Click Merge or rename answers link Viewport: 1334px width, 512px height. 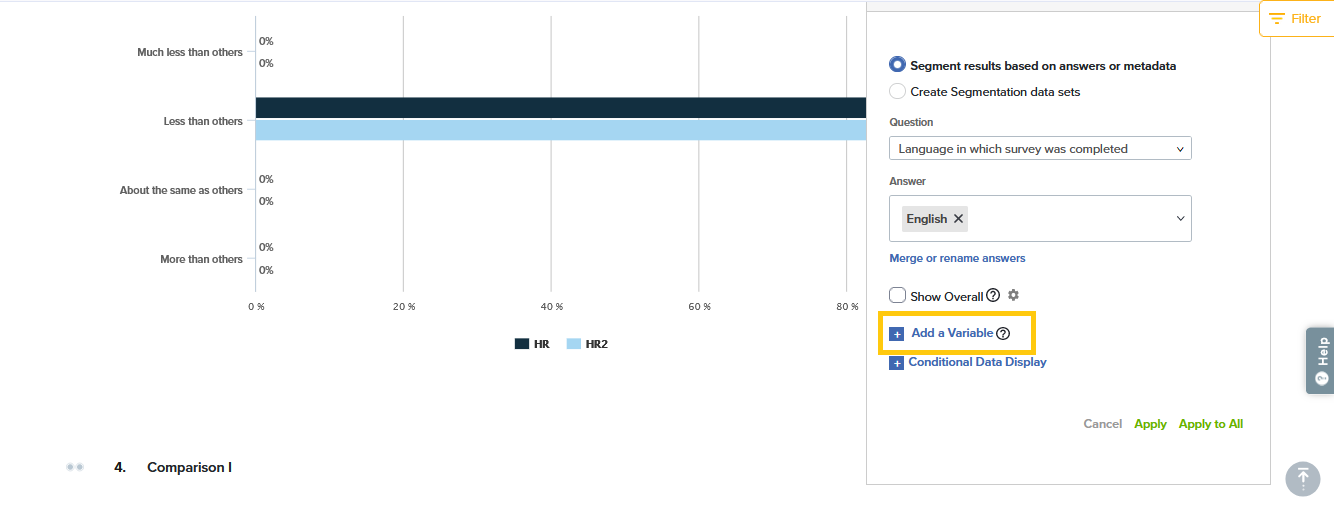click(x=957, y=258)
